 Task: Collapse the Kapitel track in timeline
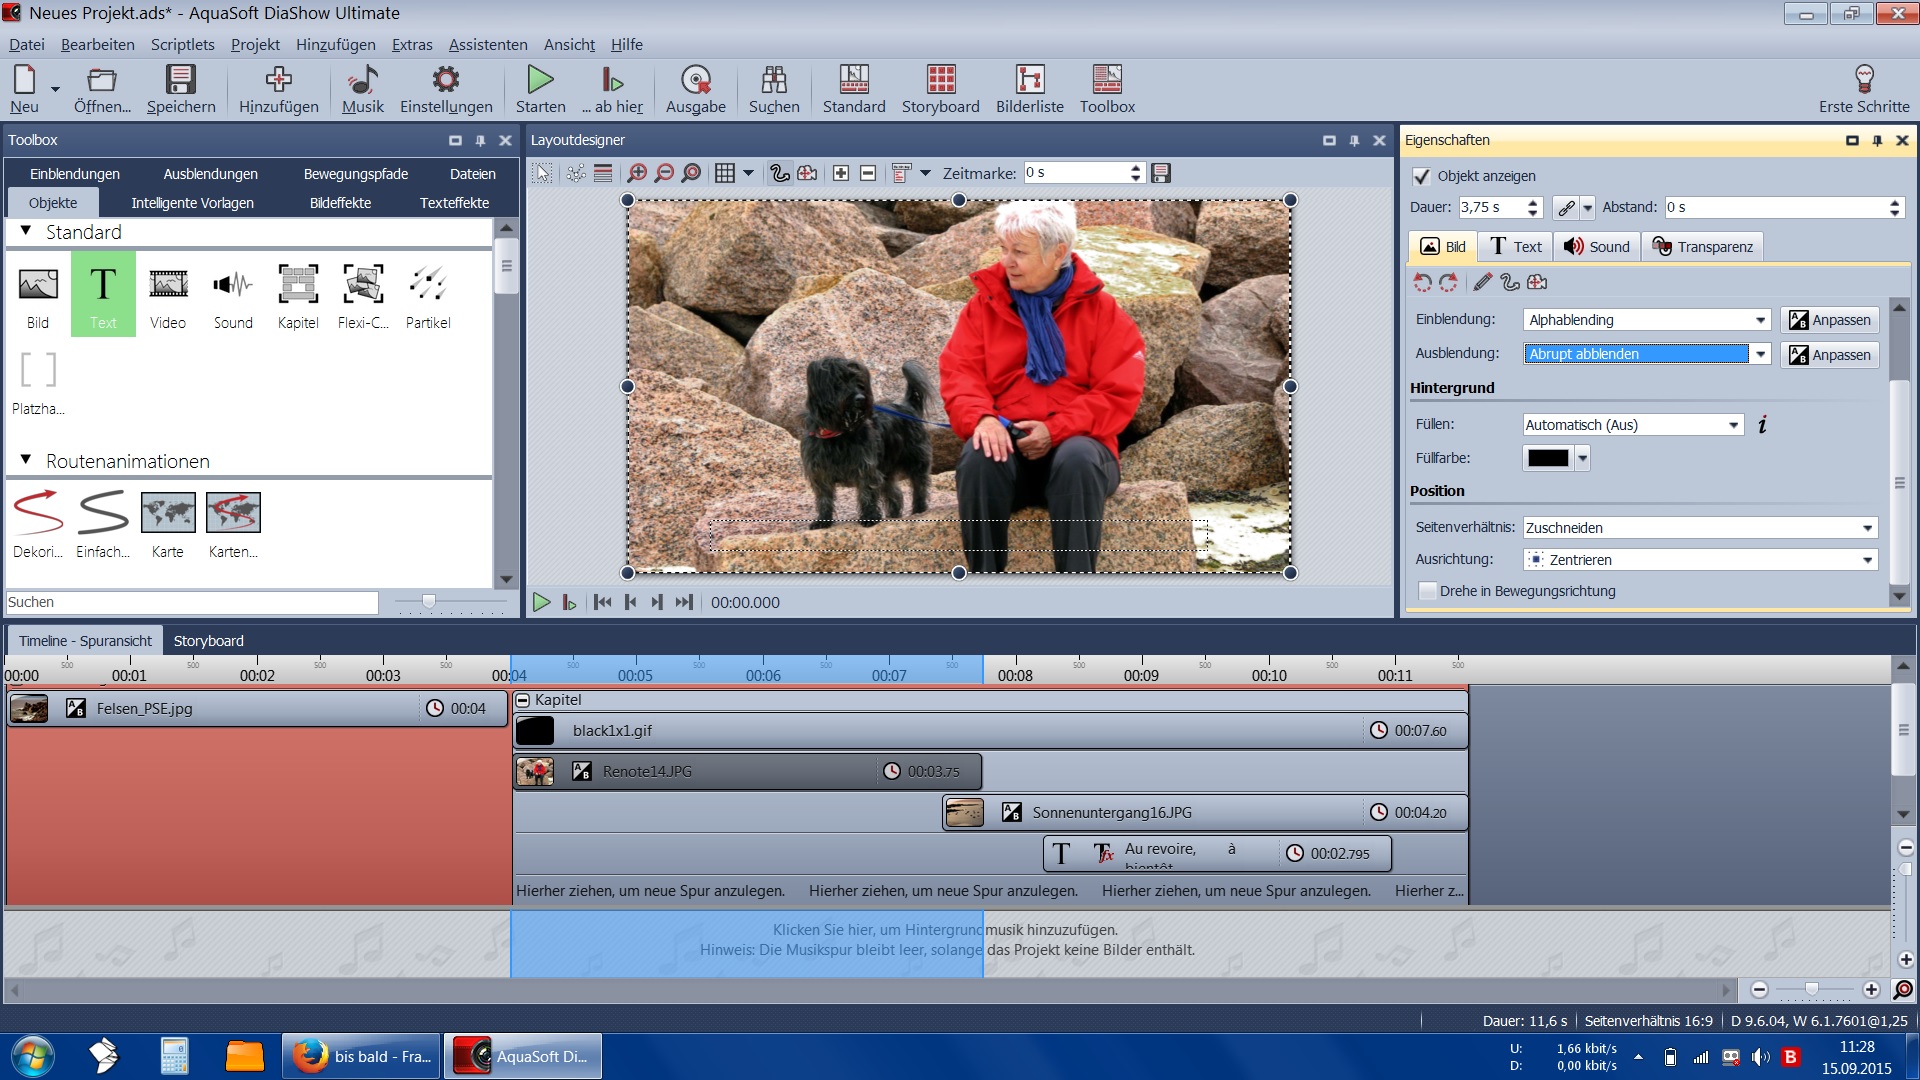coord(523,700)
